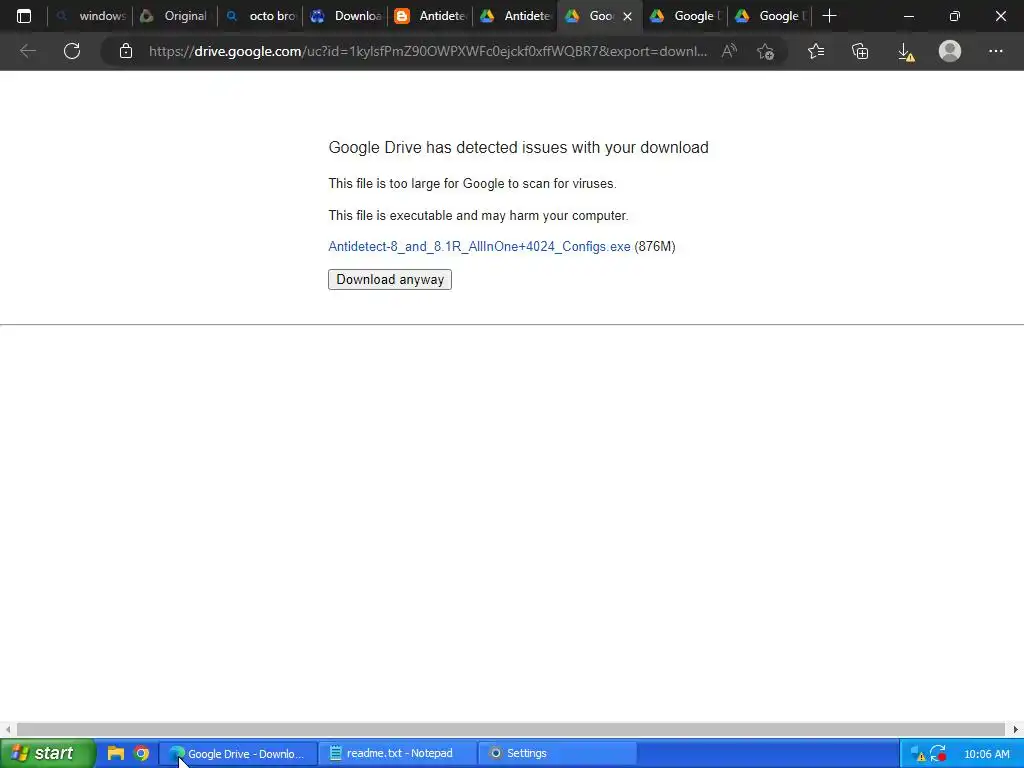Go back with the back arrow
The width and height of the screenshot is (1024, 768).
tap(27, 51)
